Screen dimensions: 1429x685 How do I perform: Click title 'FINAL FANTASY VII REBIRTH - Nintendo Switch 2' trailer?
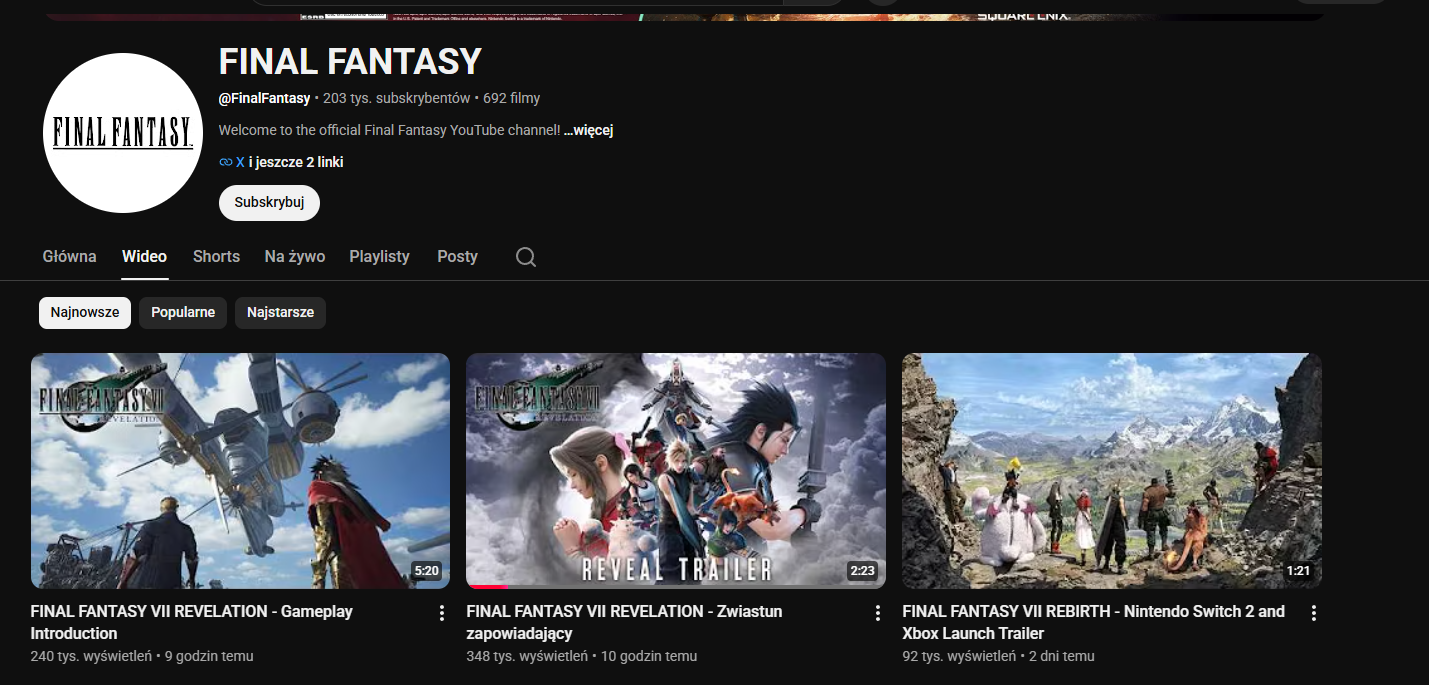[1094, 622]
